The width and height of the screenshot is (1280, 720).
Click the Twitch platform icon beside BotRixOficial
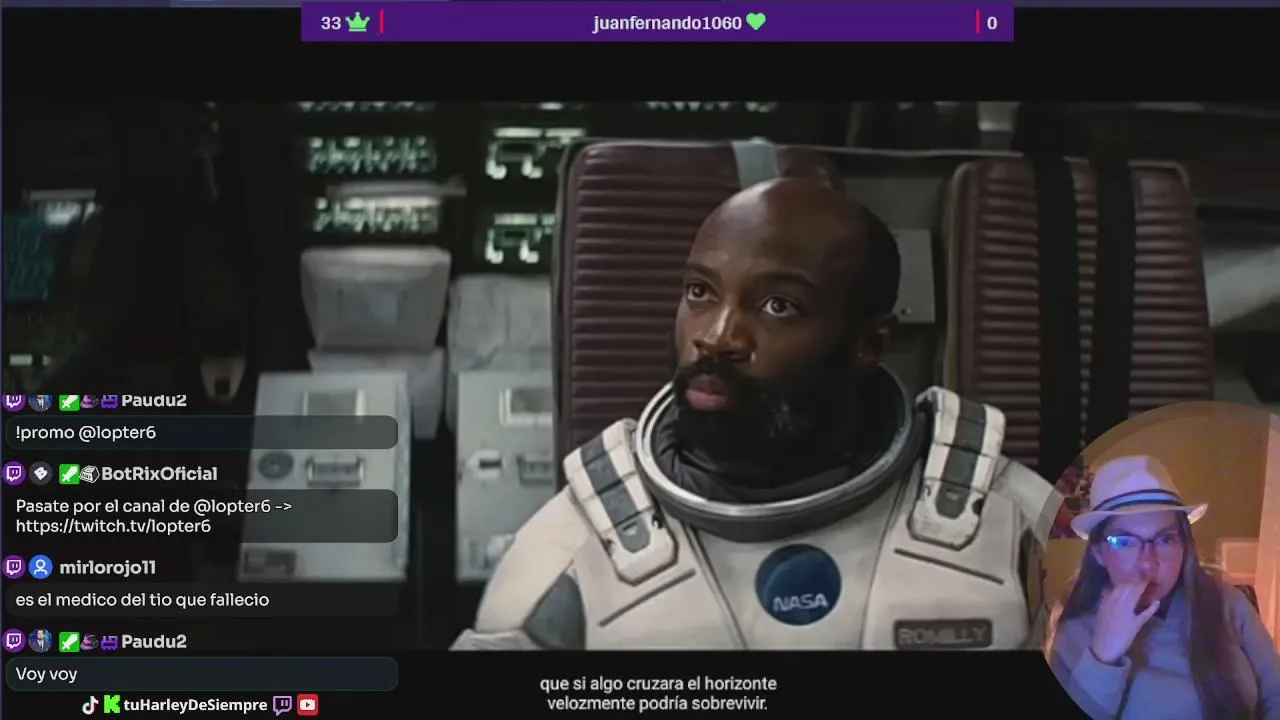(14, 473)
